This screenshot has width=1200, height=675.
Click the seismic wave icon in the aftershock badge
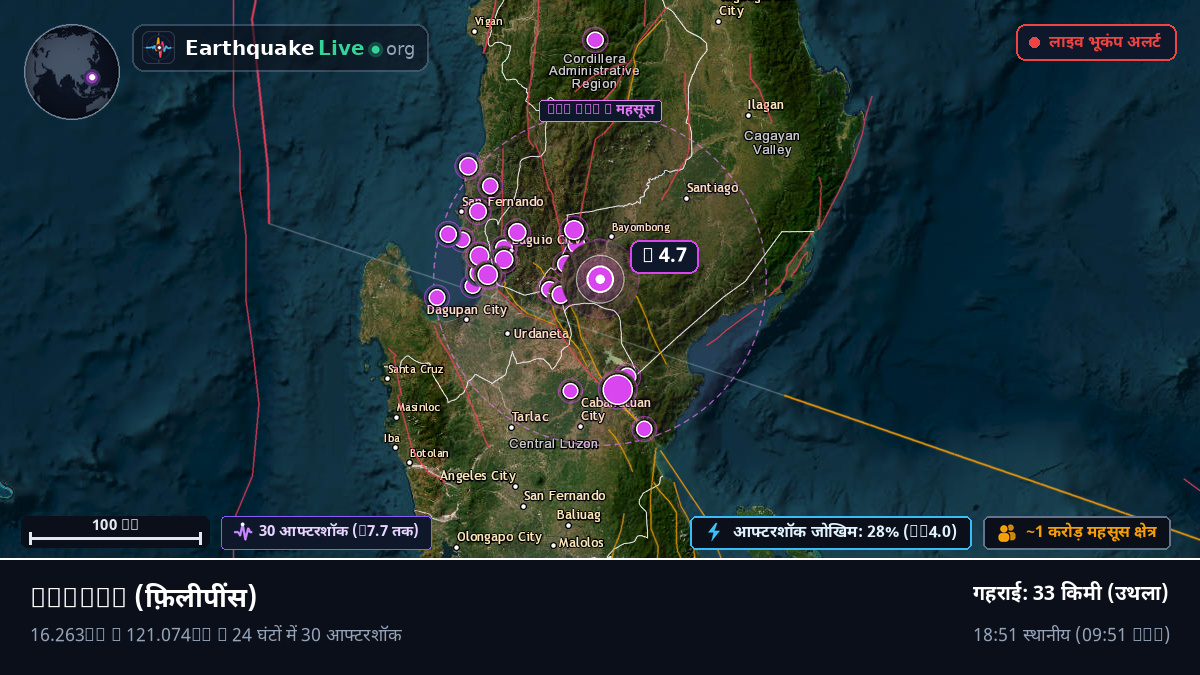[x=243, y=531]
